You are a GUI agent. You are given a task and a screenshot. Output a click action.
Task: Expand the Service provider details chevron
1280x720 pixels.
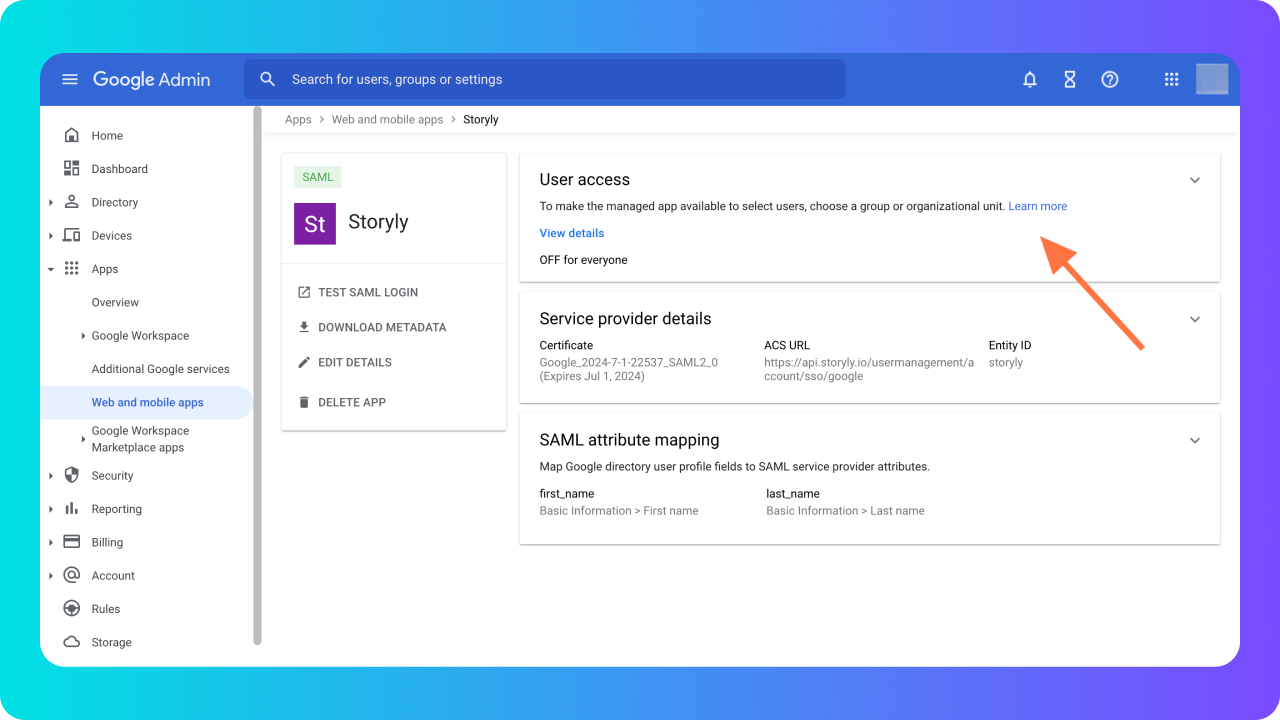click(1194, 319)
